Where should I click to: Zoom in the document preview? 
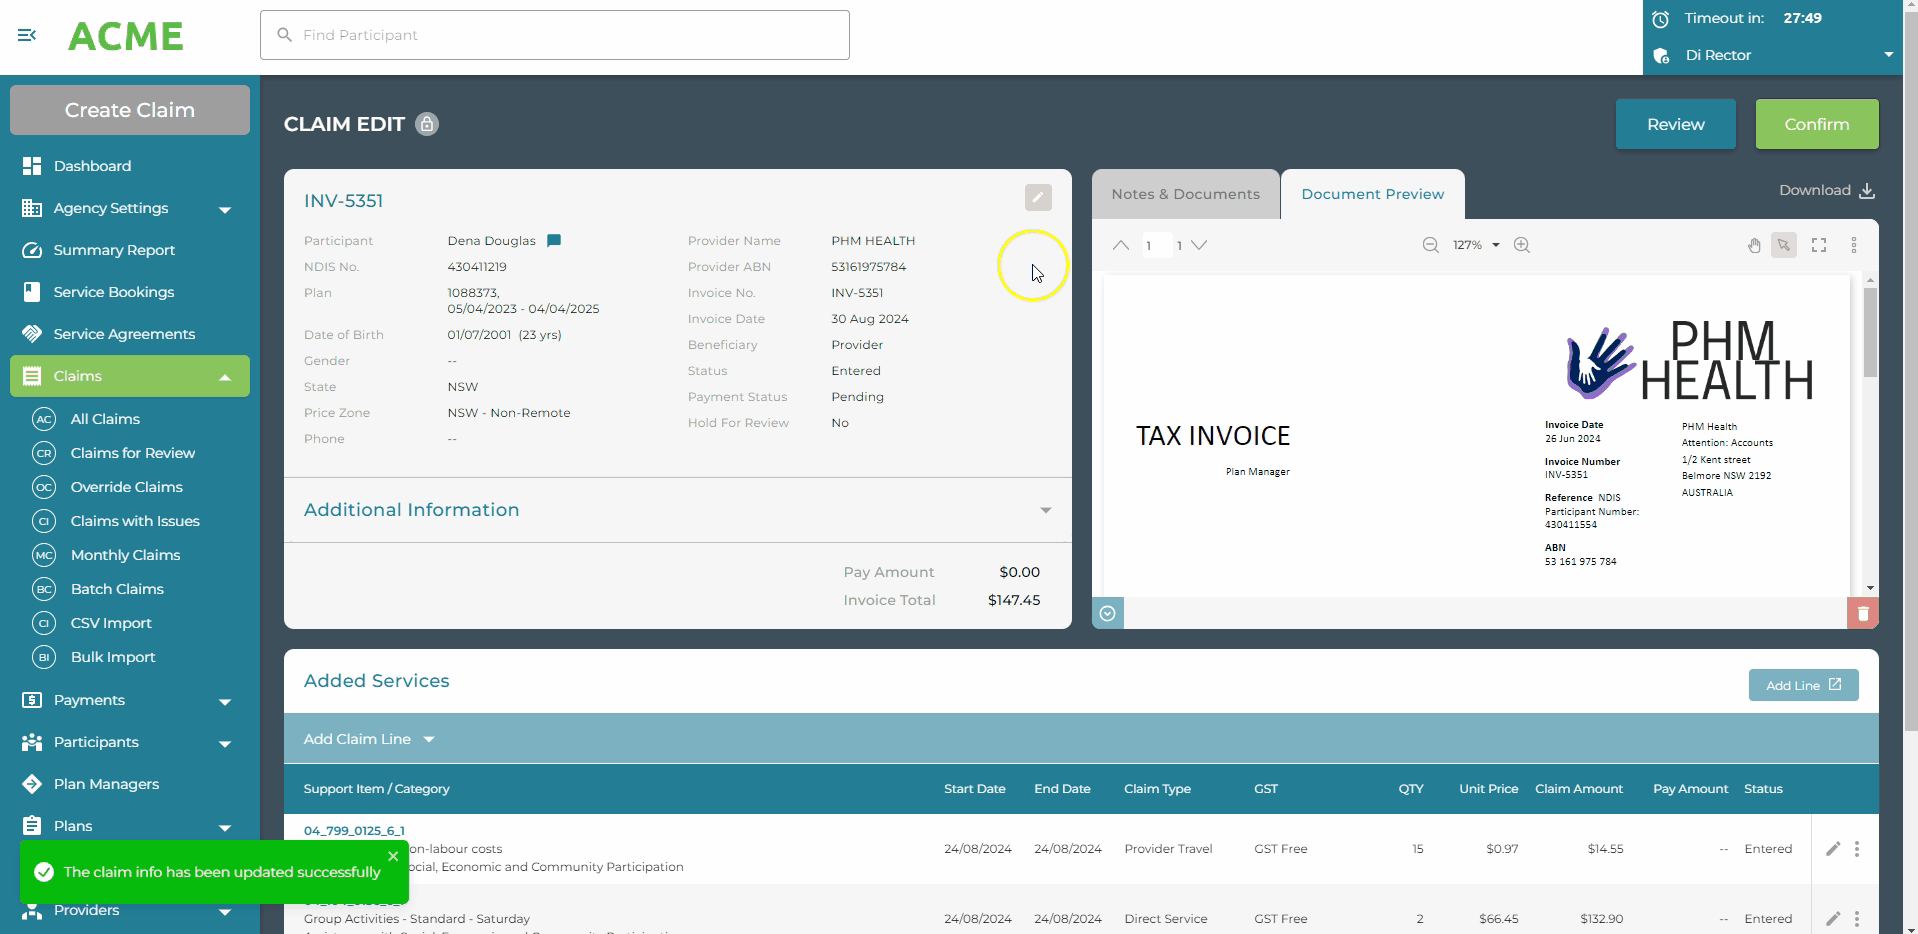pos(1521,245)
